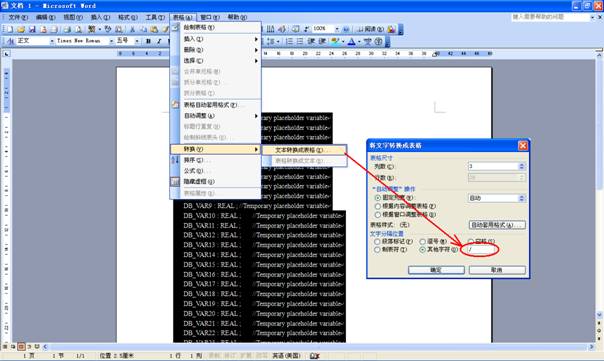Click the Cut scissors toolbar icon
This screenshot has width=604, height=361.
[x=132, y=29]
